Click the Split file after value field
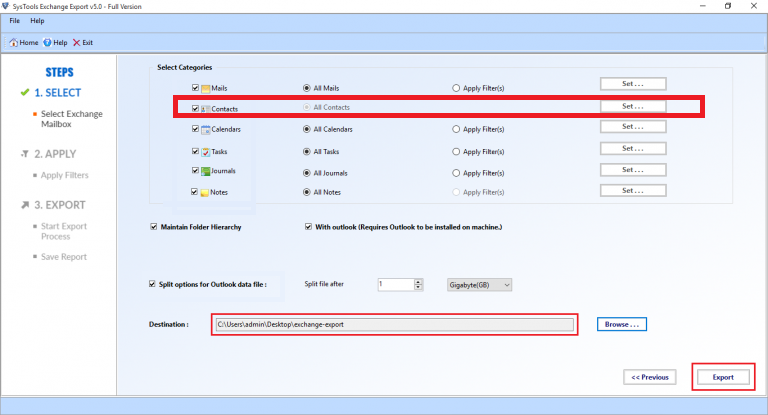 point(396,285)
